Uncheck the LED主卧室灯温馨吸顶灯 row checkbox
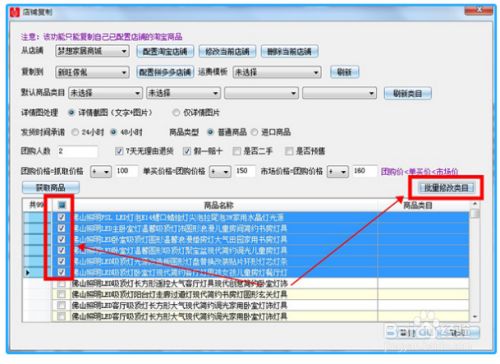500x364 pixels. click(61, 228)
